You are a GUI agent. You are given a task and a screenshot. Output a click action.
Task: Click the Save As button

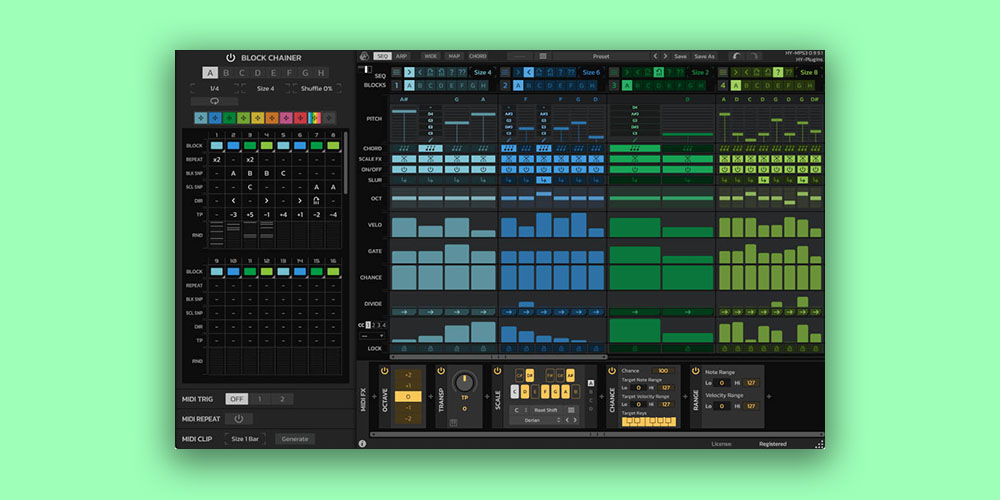pos(705,56)
